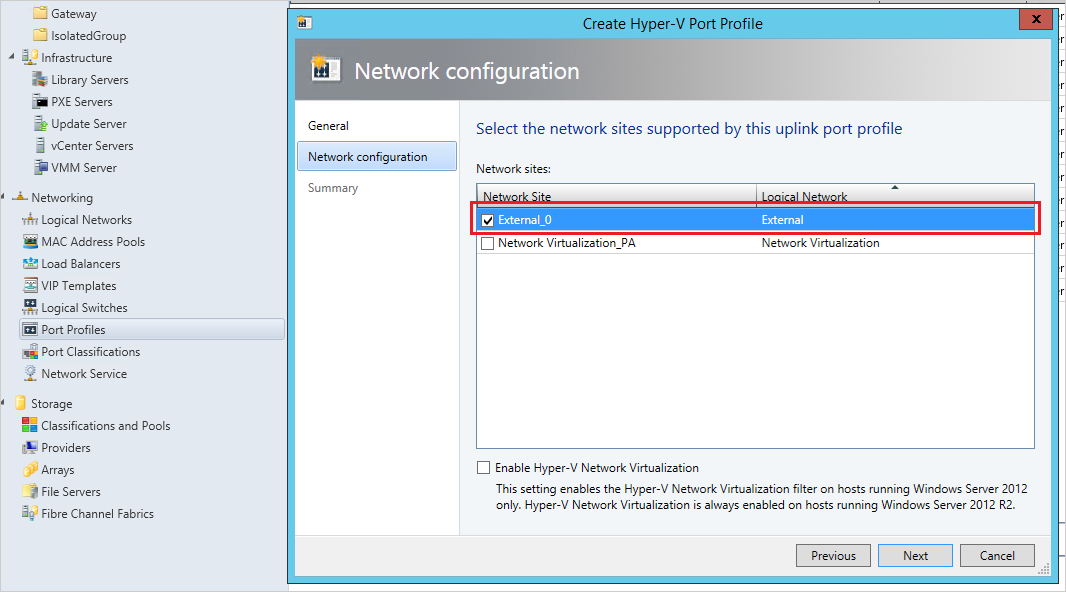
Task: Click the Next button
Action: (915, 555)
